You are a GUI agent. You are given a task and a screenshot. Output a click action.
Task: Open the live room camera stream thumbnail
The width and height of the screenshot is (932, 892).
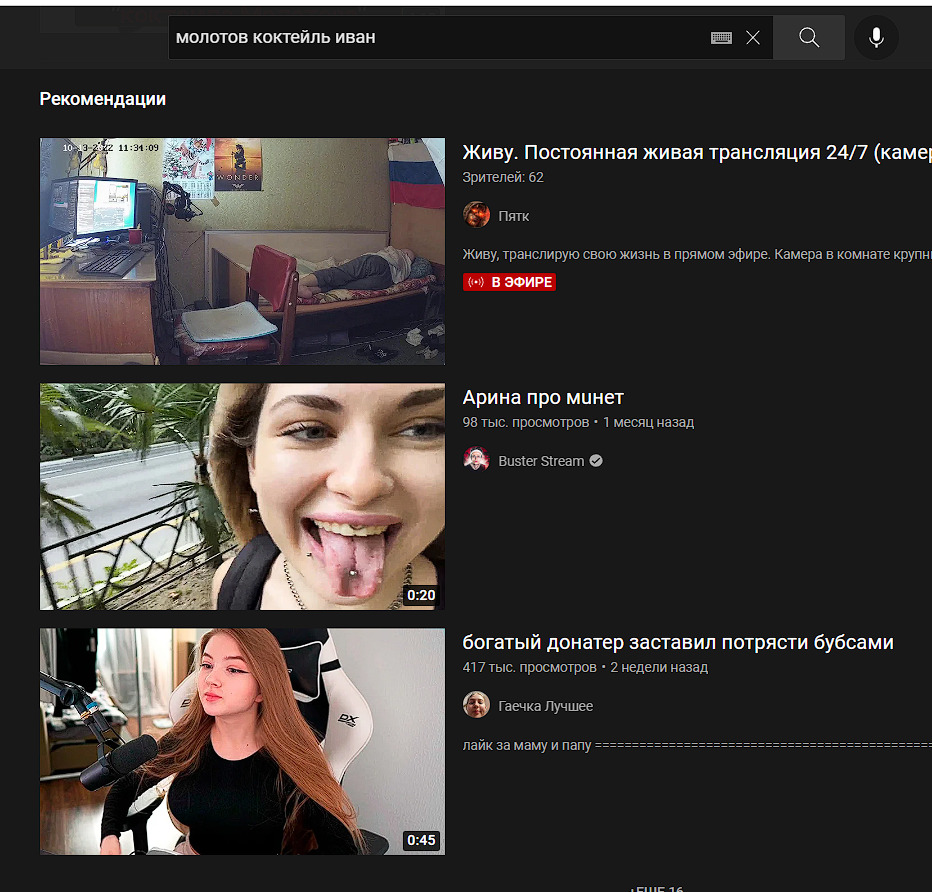click(242, 251)
